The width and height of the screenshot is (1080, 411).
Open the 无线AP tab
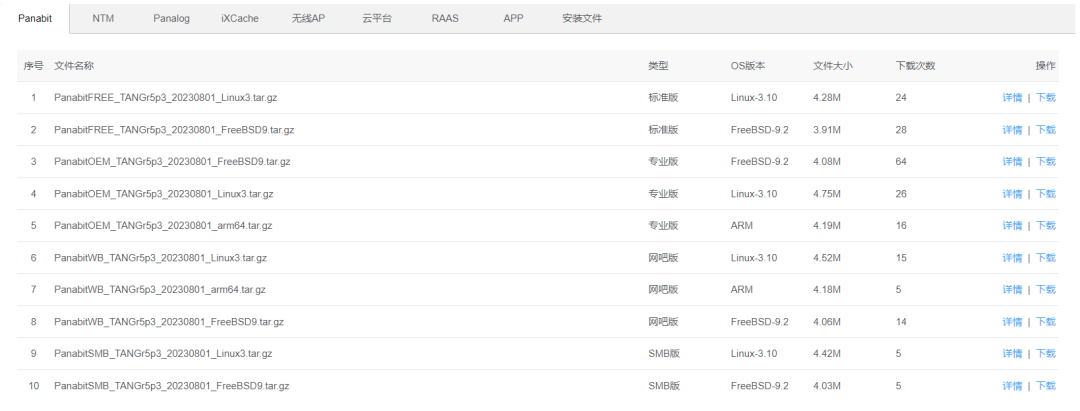[308, 19]
